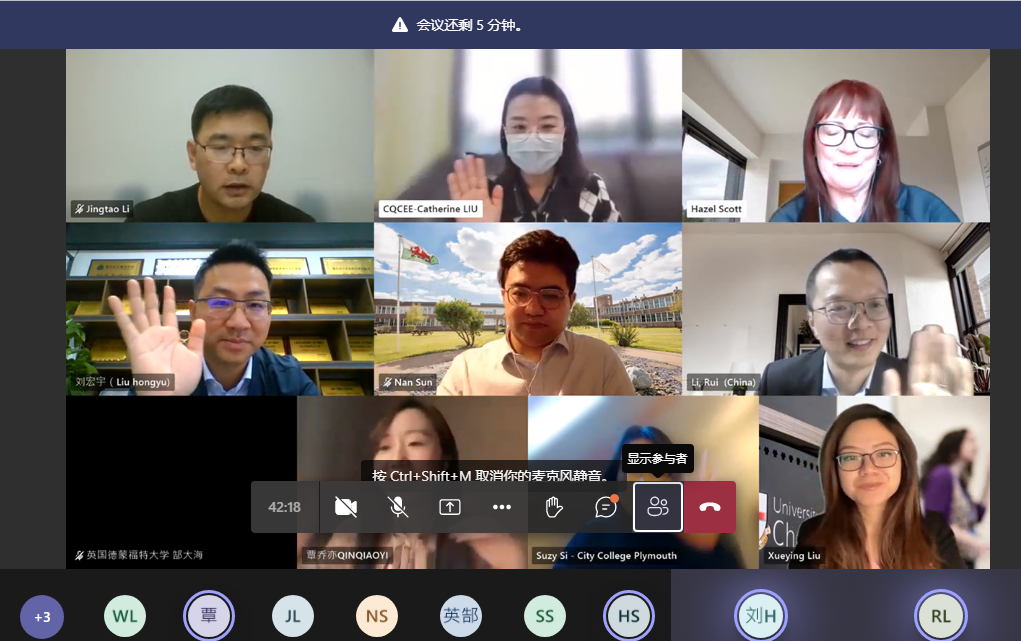
Task: Unmute the microphone
Action: coord(398,507)
